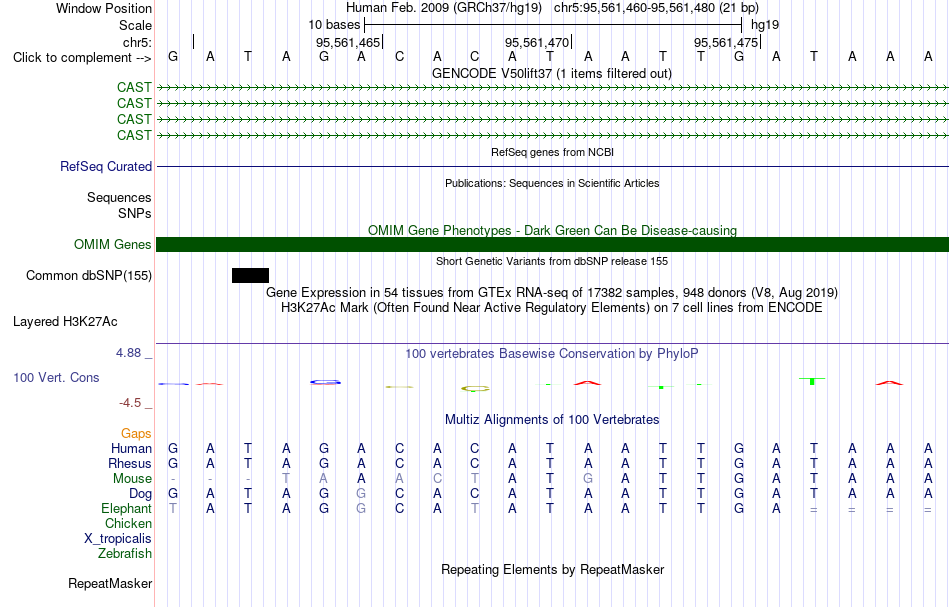Screen dimensions: 950x607
Task: Click the Gaps row label
Action: point(136,434)
